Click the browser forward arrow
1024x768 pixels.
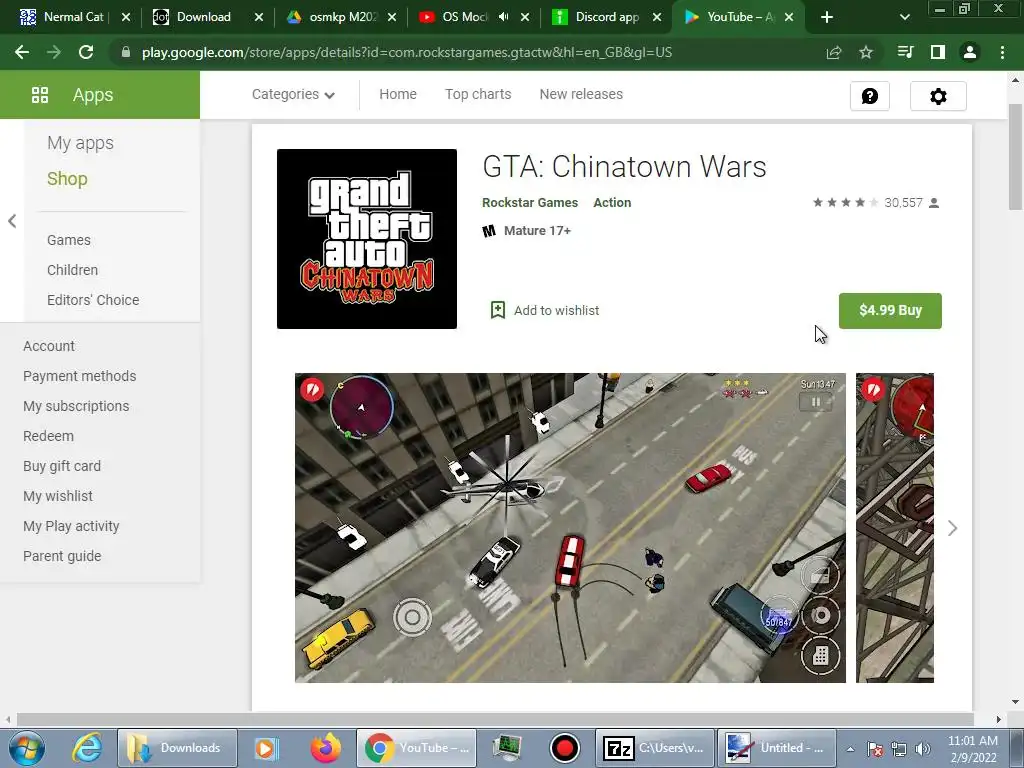[54, 52]
